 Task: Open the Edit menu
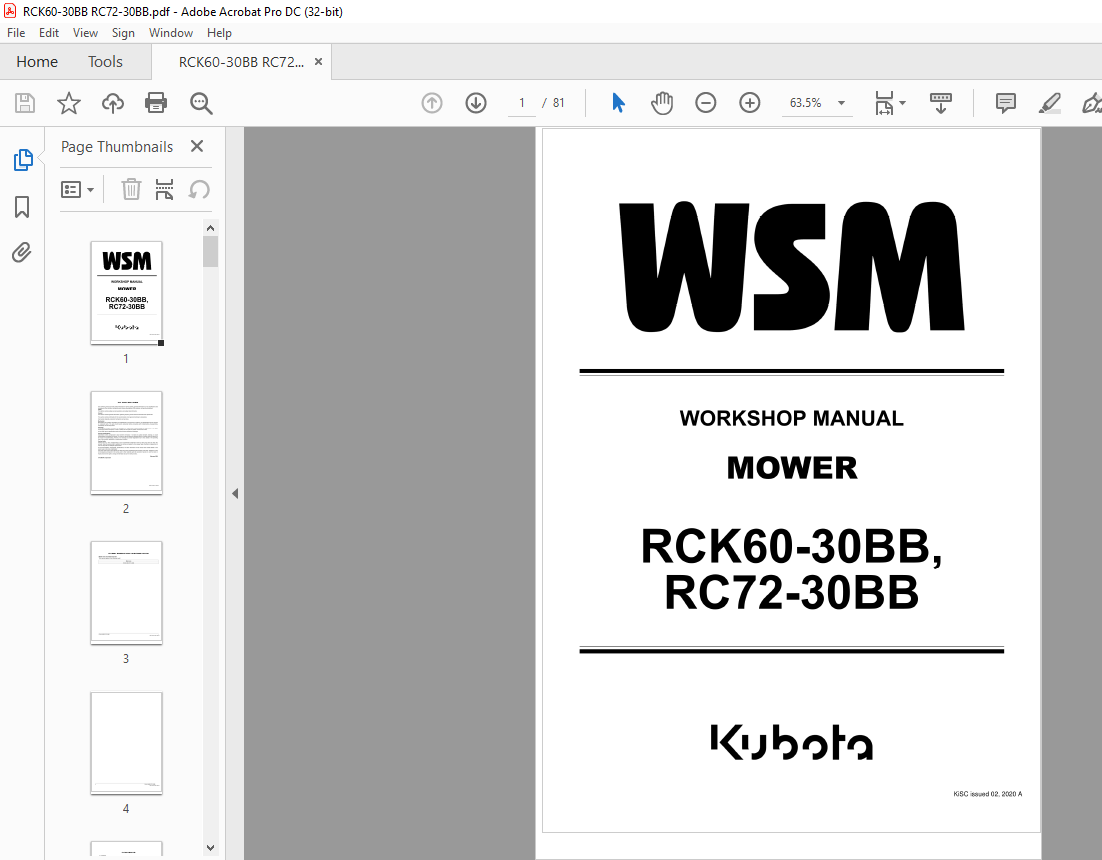48,33
